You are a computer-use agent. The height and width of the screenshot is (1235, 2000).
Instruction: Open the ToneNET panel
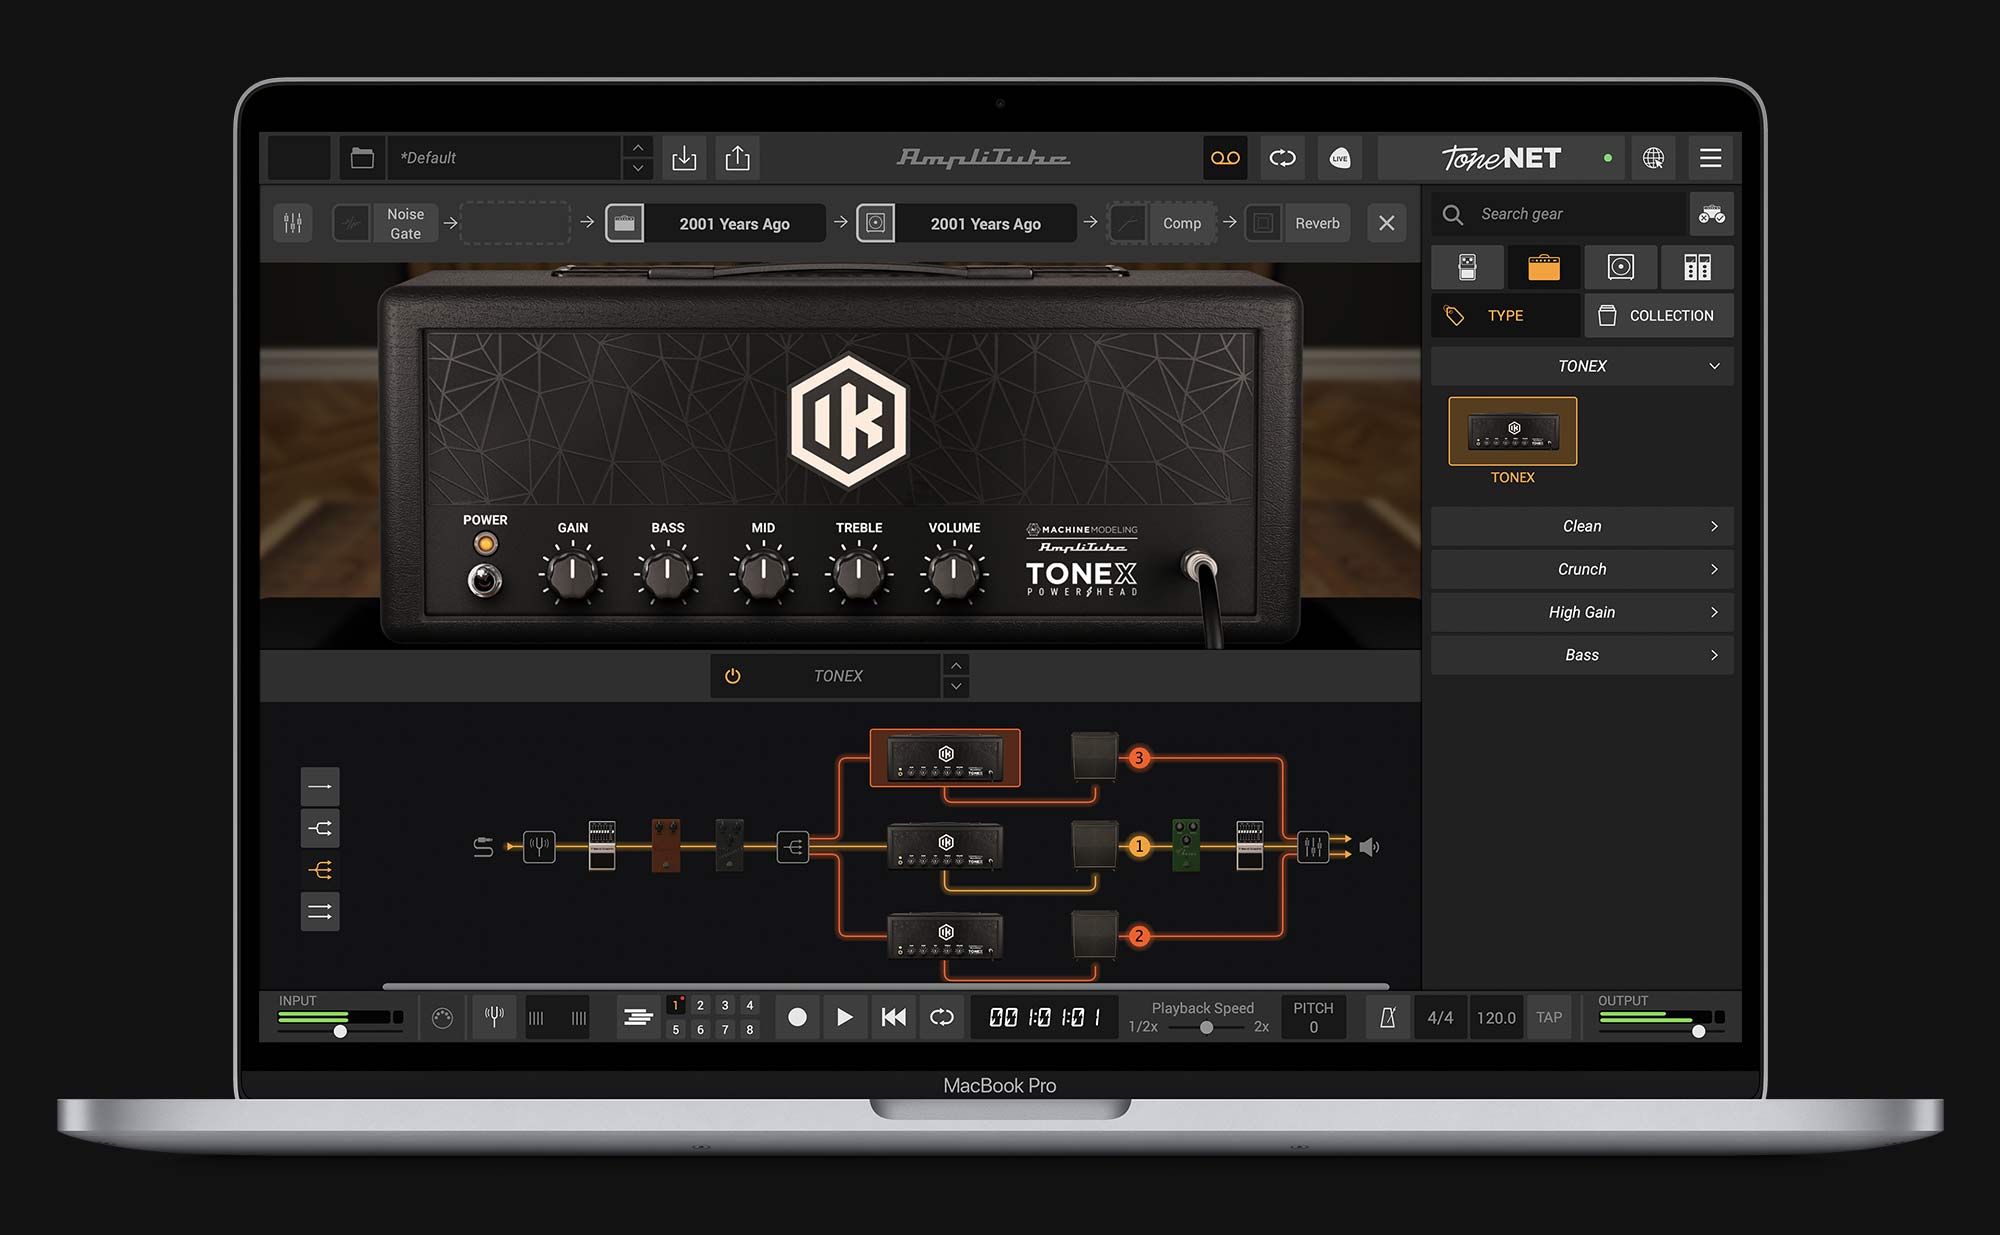pyautogui.click(x=1500, y=158)
